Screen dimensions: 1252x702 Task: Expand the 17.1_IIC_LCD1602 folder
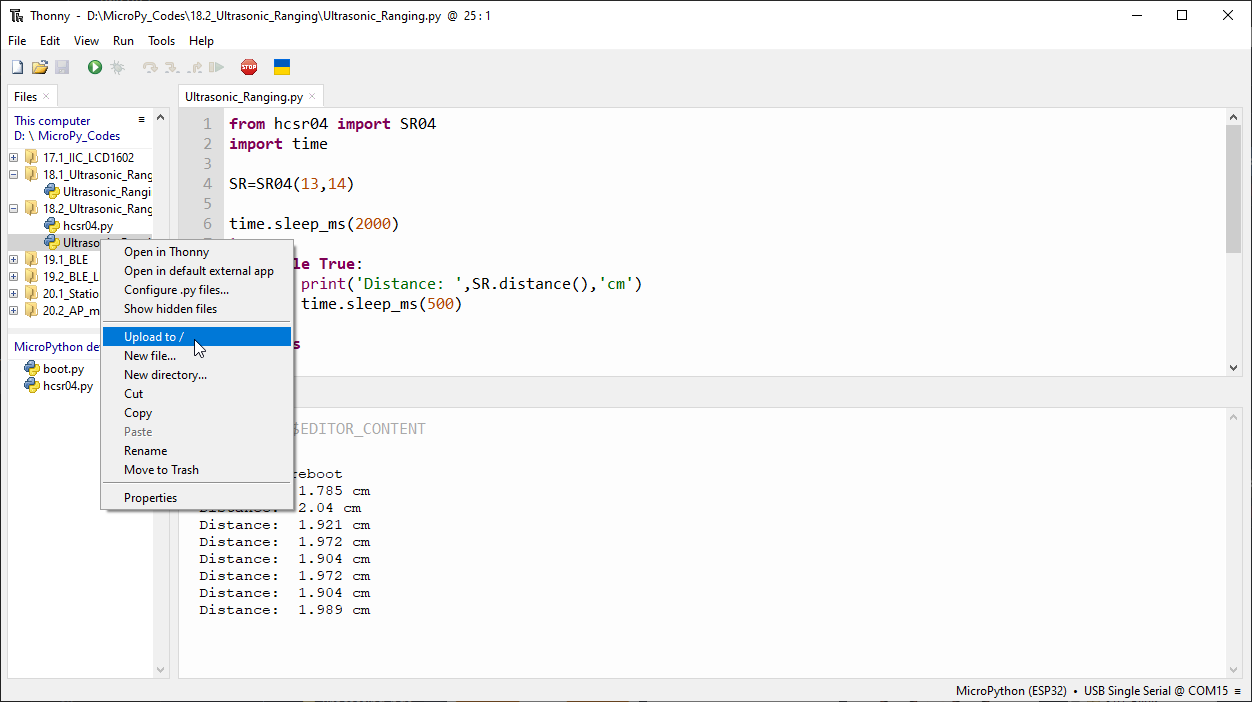click(14, 158)
